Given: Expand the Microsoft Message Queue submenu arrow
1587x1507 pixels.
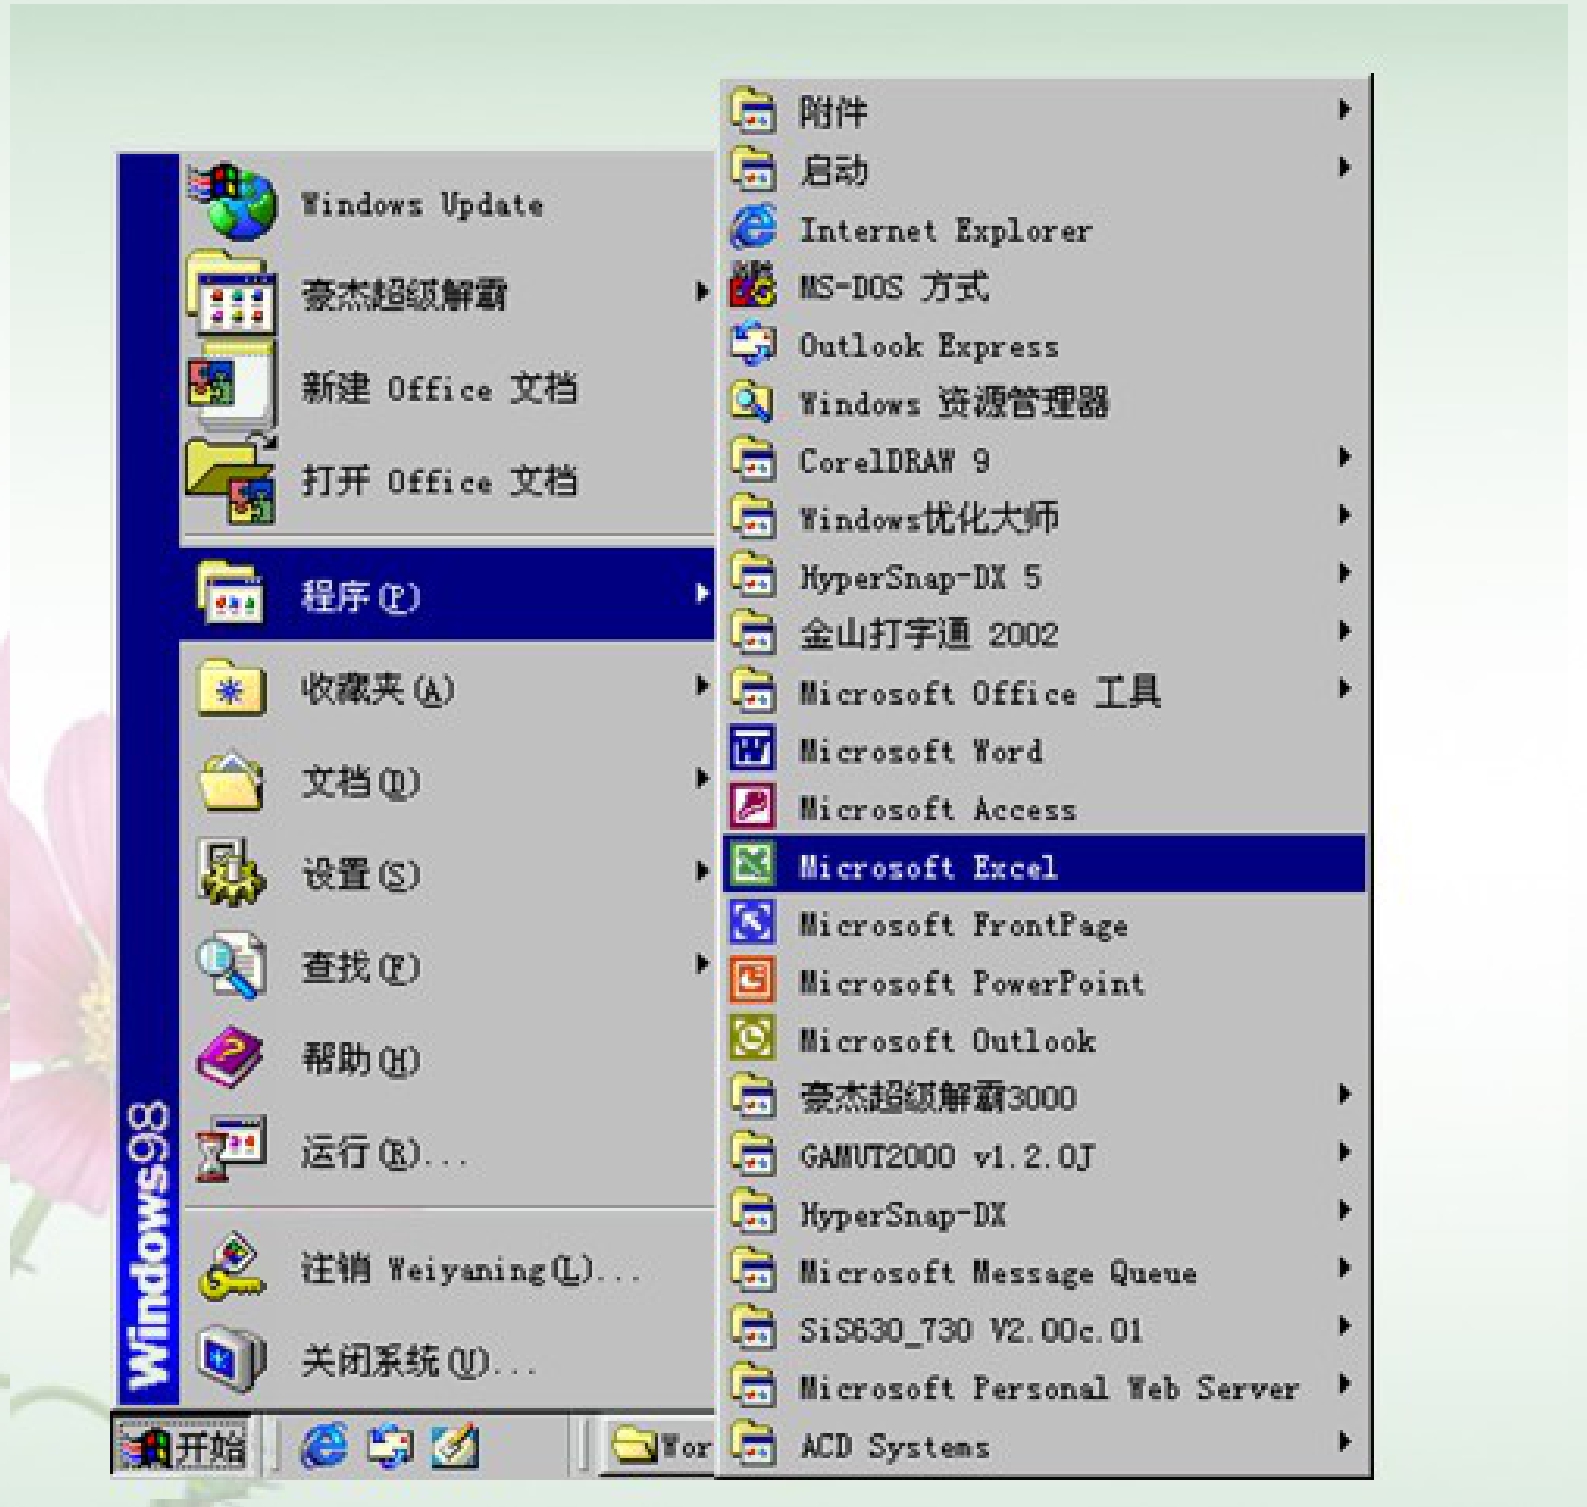Looking at the screenshot, I should [1345, 1268].
